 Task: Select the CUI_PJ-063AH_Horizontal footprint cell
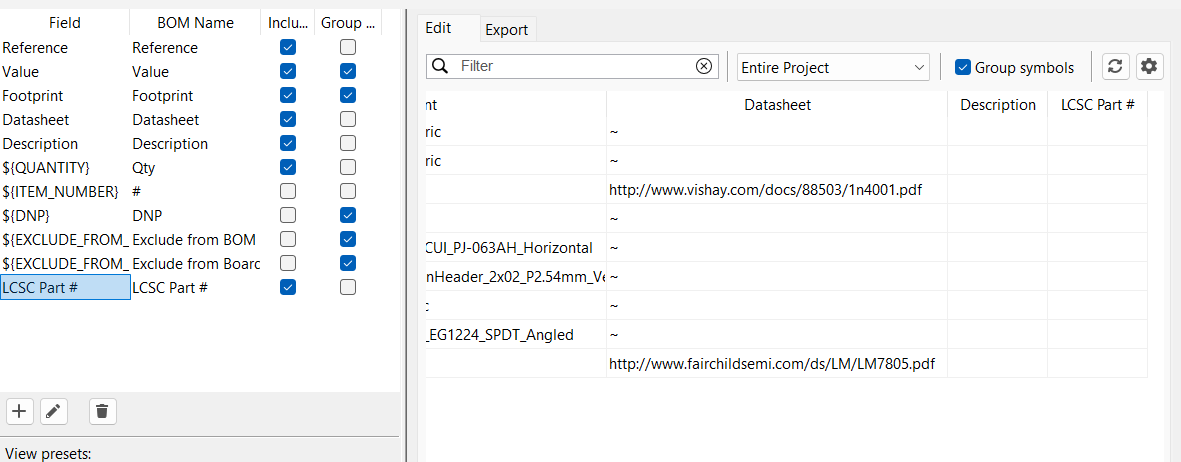[516, 247]
